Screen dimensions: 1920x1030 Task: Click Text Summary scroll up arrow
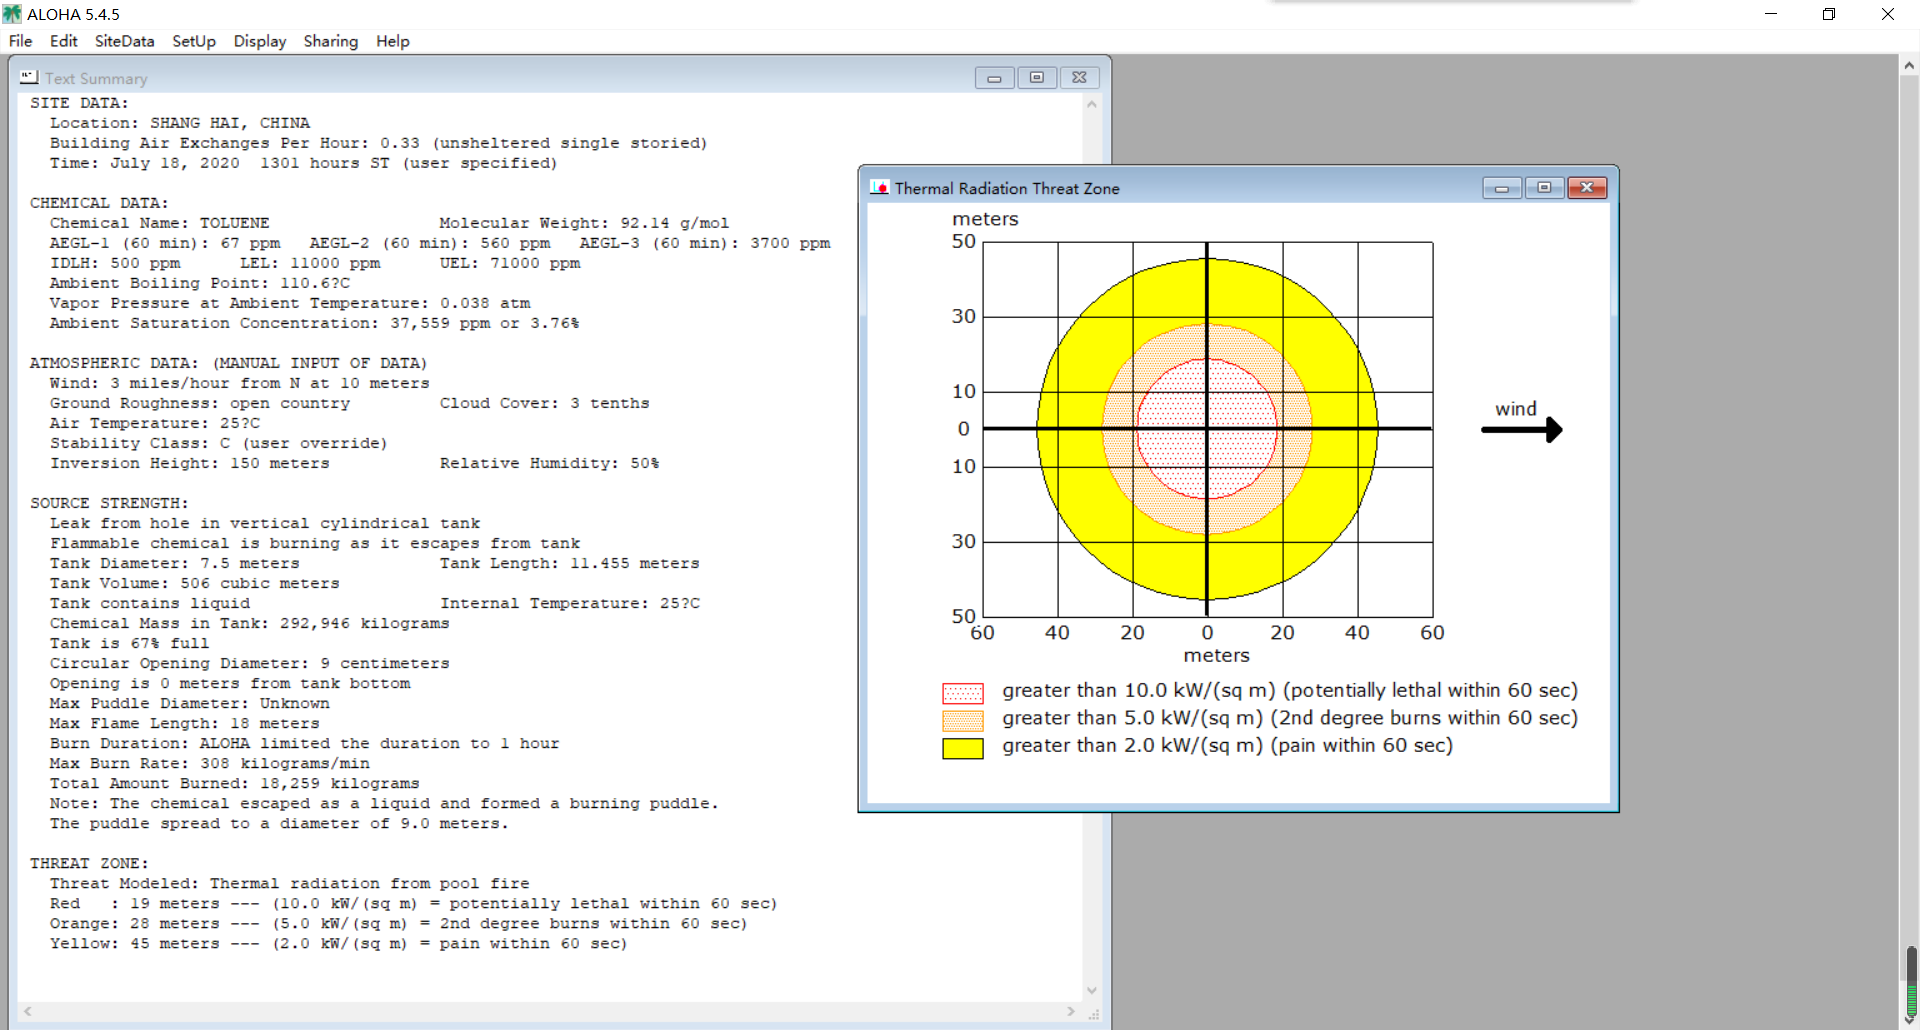point(1092,104)
